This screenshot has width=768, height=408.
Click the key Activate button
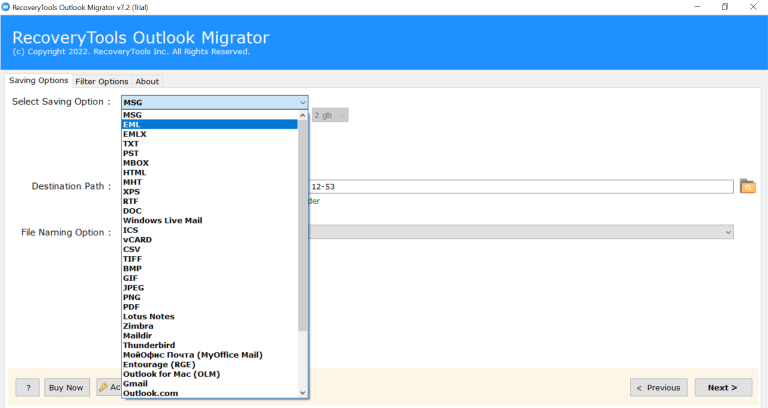click(x=109, y=387)
